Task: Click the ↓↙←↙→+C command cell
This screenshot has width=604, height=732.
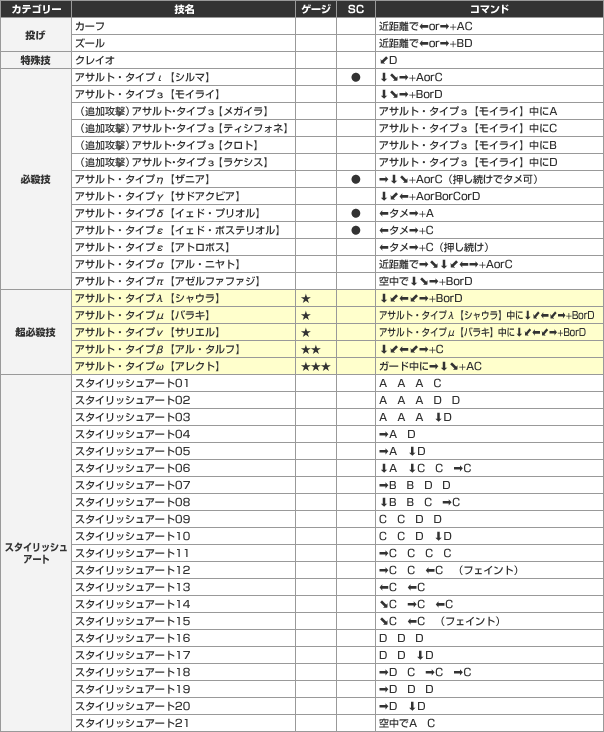Action: (489, 349)
